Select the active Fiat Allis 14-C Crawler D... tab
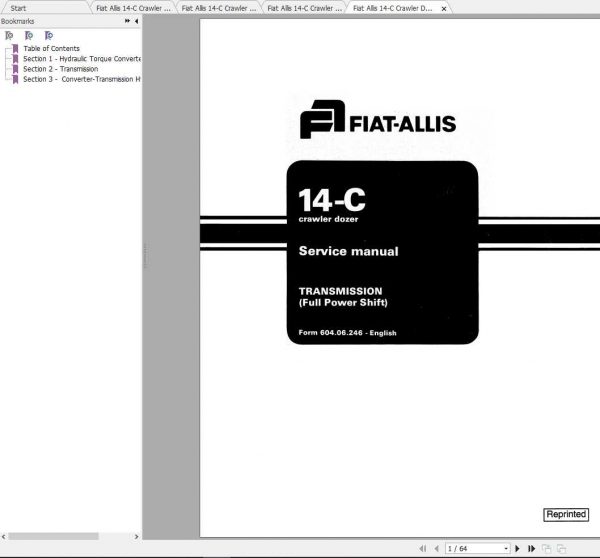600x558 pixels. tap(393, 8)
